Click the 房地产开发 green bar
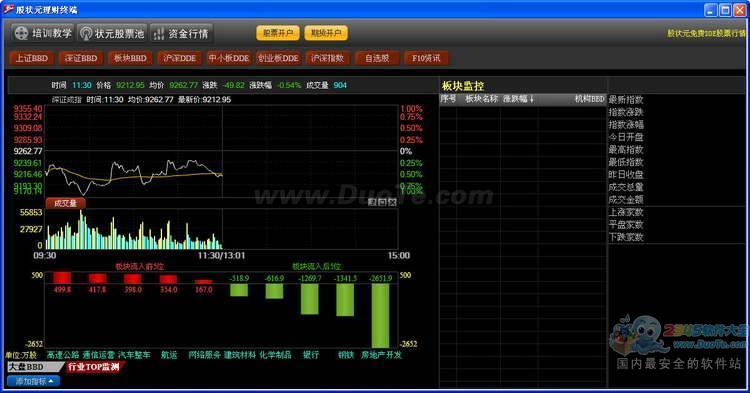 (x=380, y=316)
